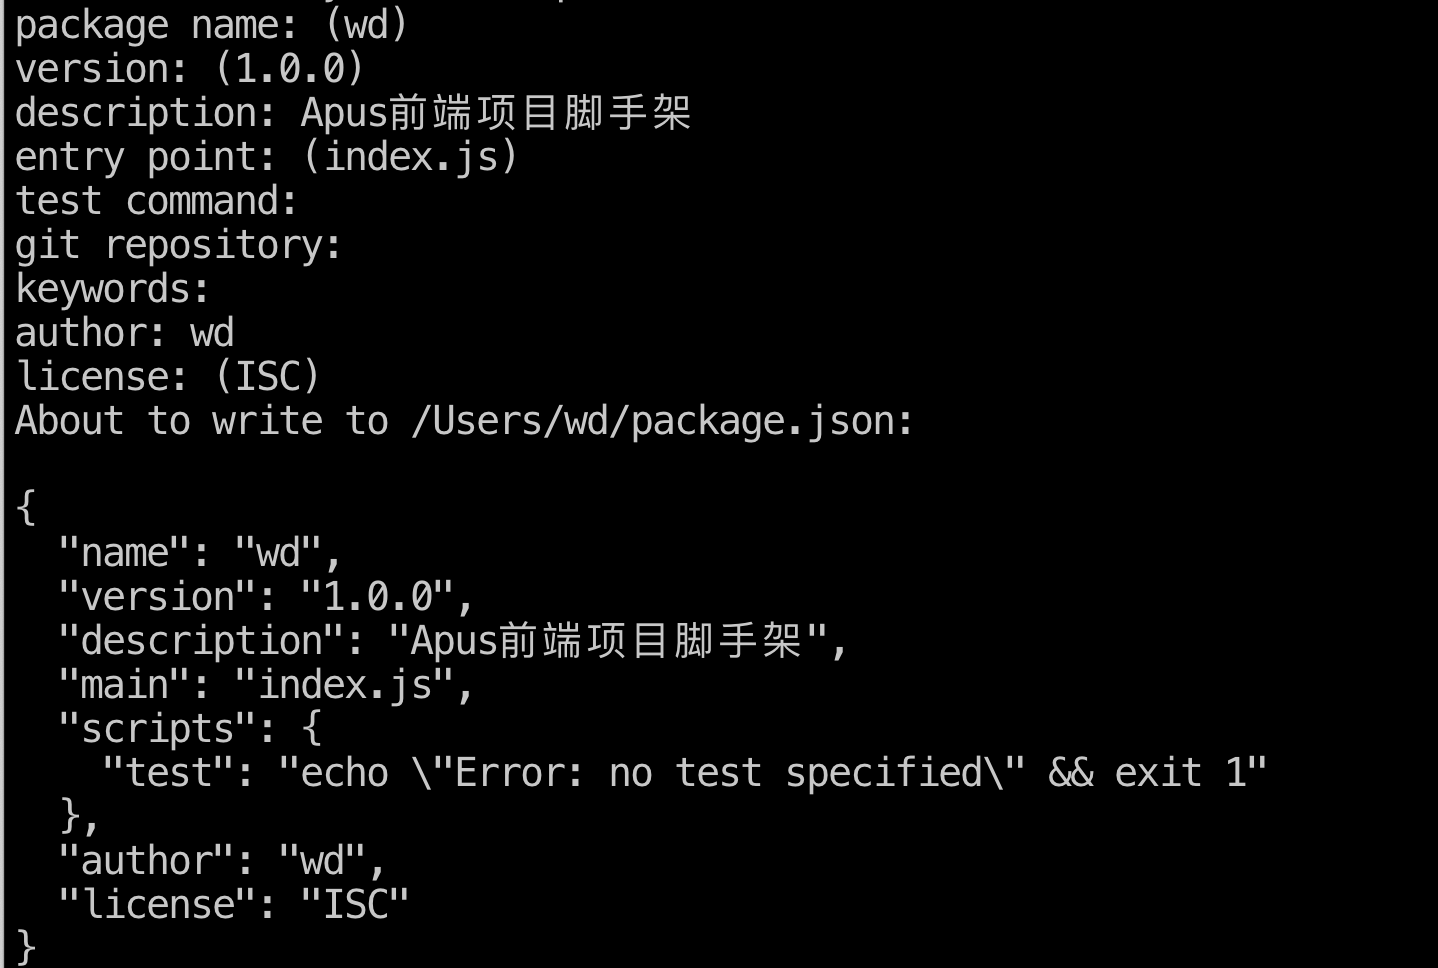Click the 'git repository:' prompt line
Screen dimensions: 1438x968
point(178,245)
